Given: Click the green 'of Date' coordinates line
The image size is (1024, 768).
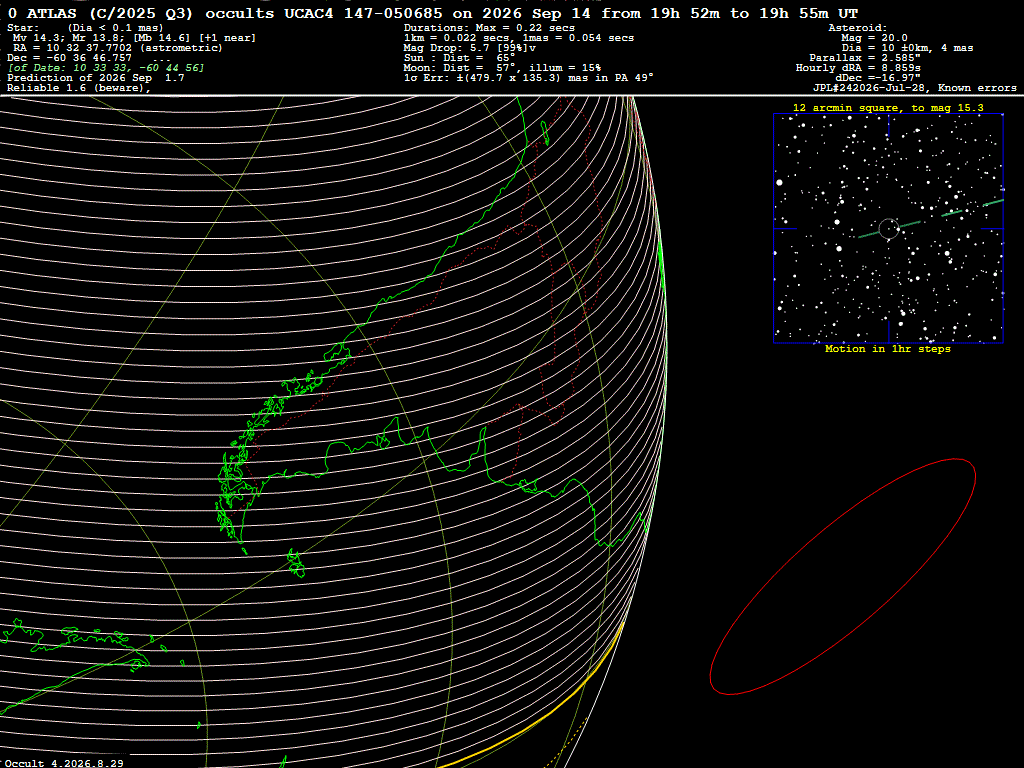Looking at the screenshot, I should tap(106, 68).
